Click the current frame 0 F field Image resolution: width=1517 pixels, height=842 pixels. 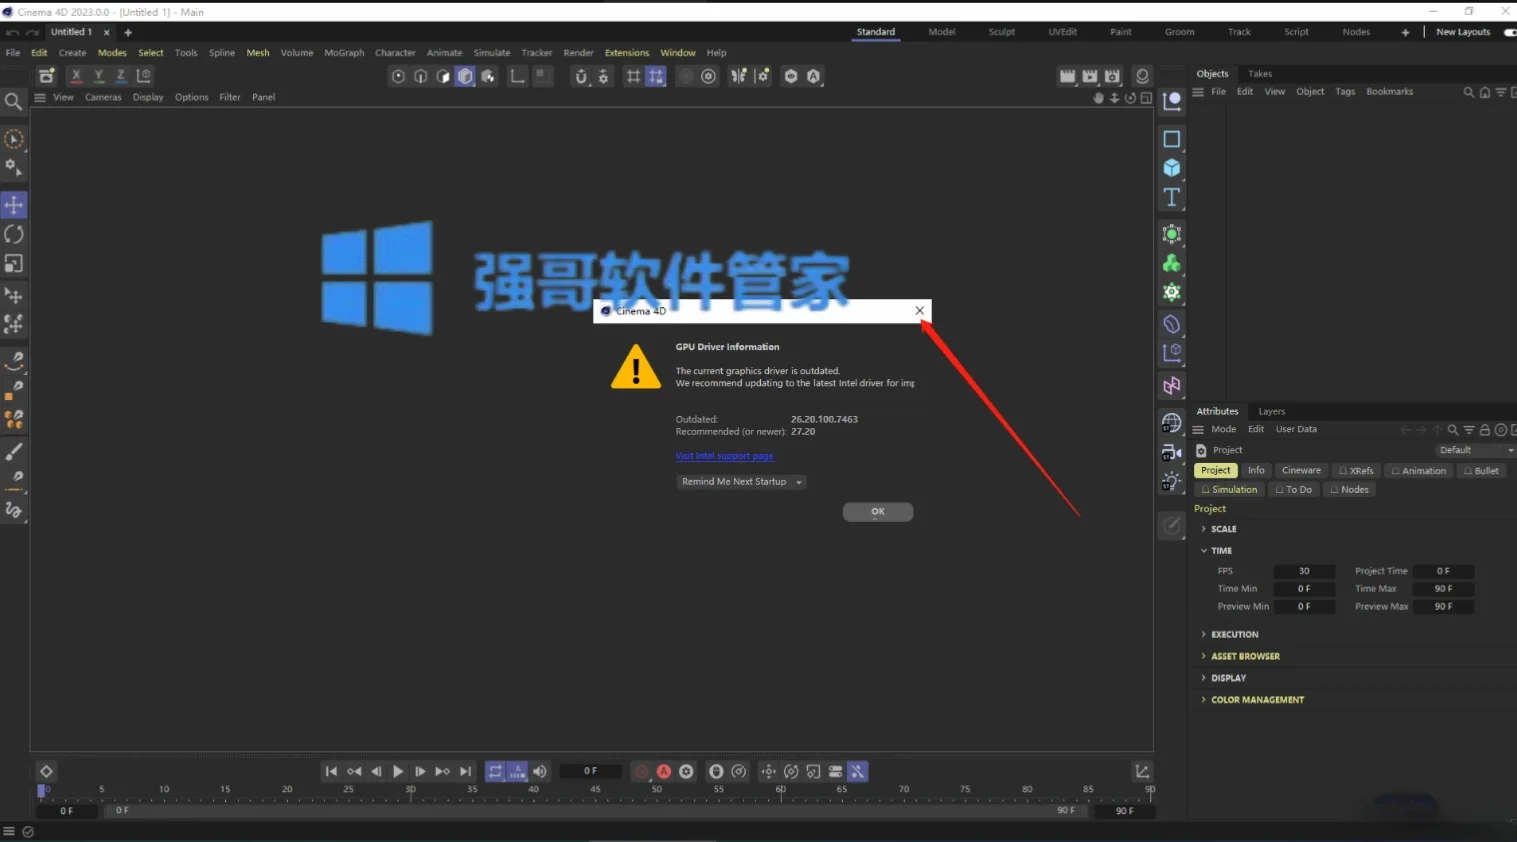[x=590, y=771]
